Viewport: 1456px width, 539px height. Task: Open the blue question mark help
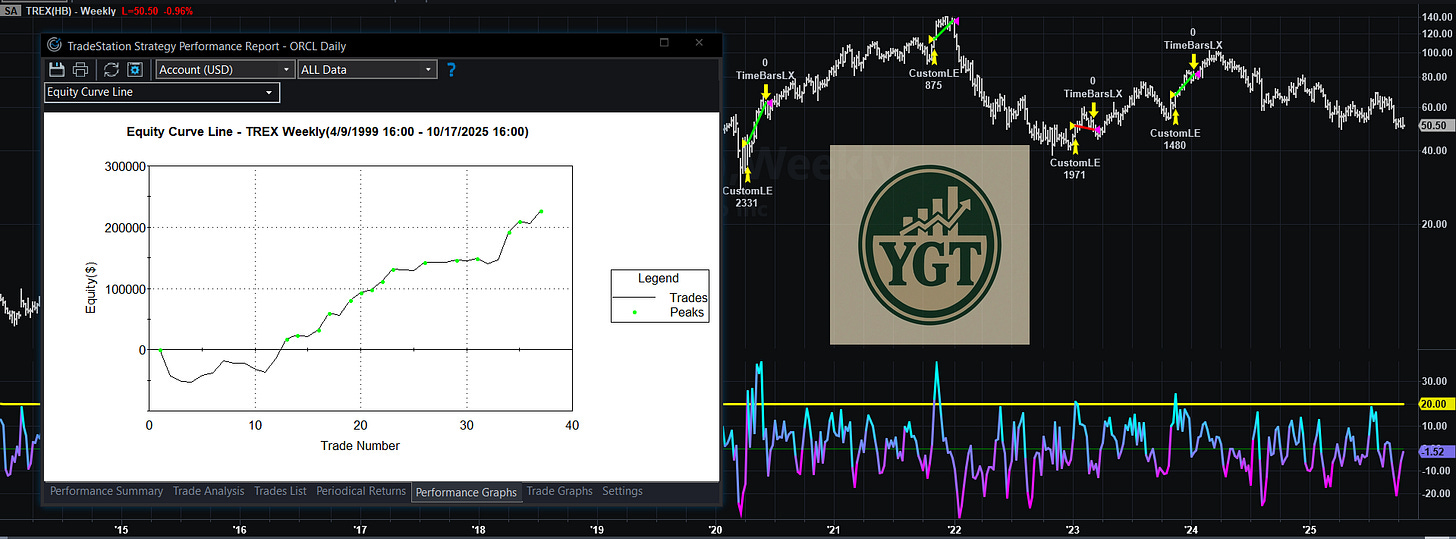pyautogui.click(x=451, y=70)
